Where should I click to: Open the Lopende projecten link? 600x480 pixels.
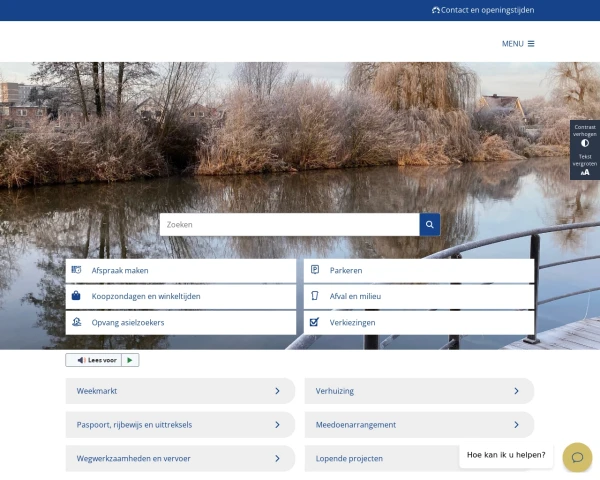point(350,458)
